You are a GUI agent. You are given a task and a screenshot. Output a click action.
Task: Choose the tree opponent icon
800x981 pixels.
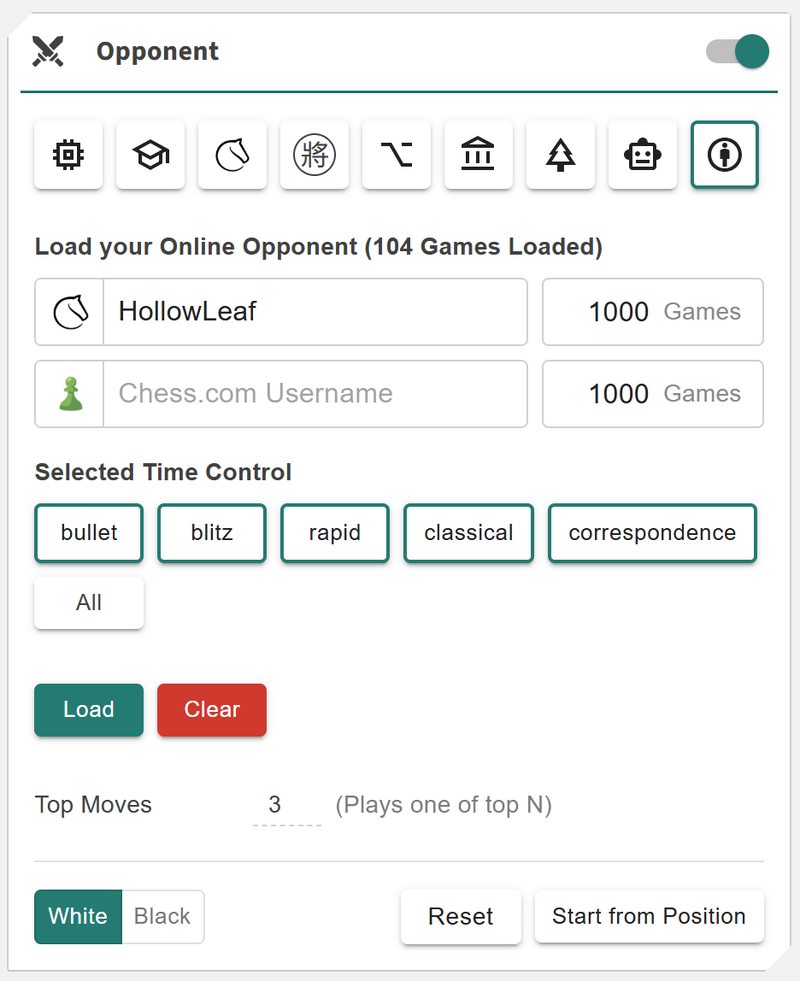click(560, 155)
